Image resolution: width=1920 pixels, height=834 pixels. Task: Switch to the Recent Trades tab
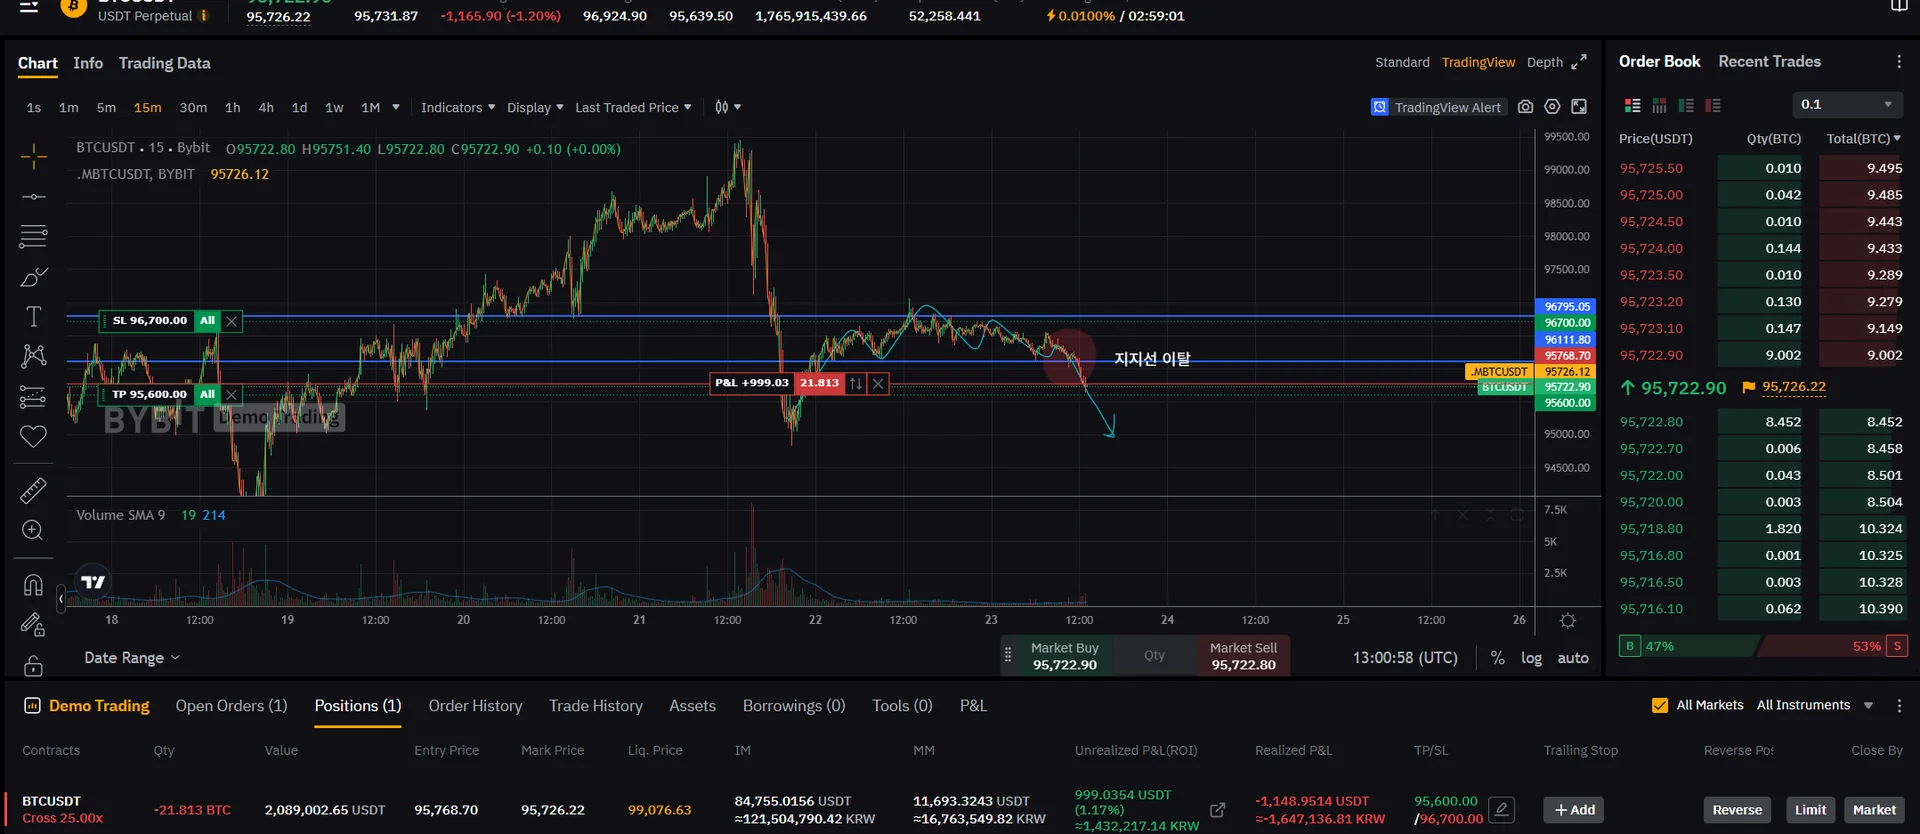[x=1769, y=62]
